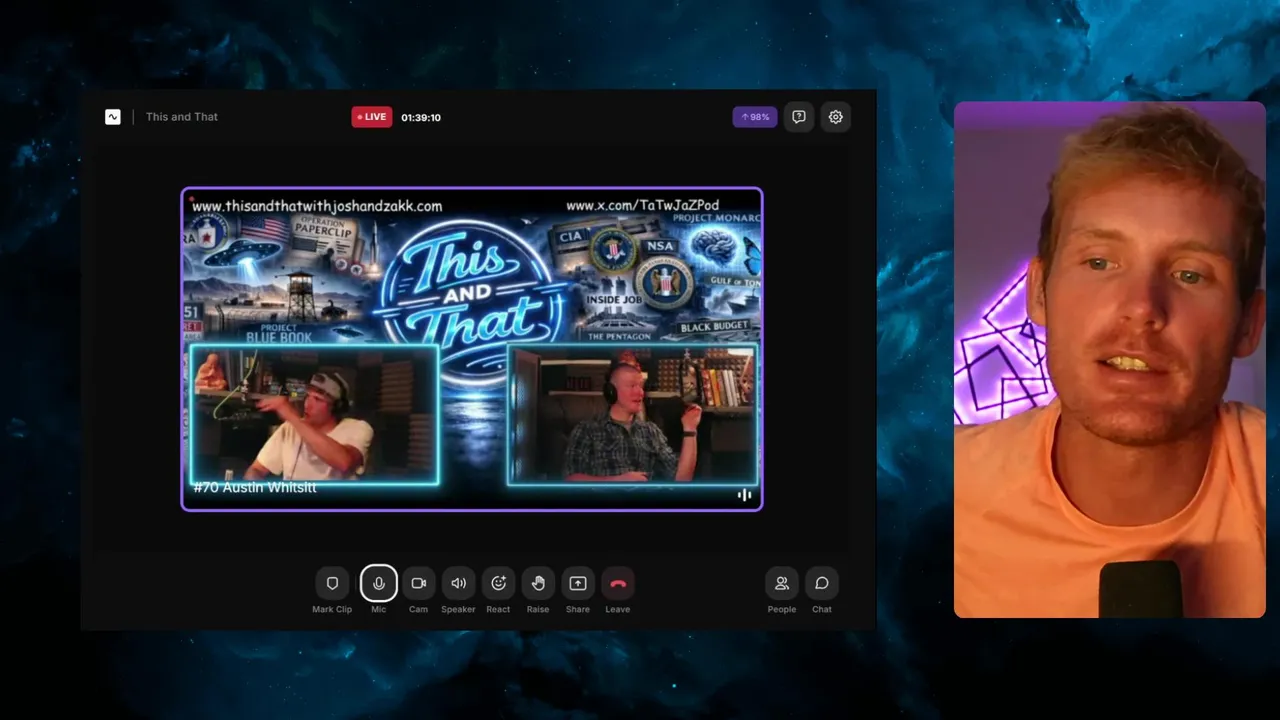
Task: Click the 01:39:10 session timer
Action: (x=421, y=117)
